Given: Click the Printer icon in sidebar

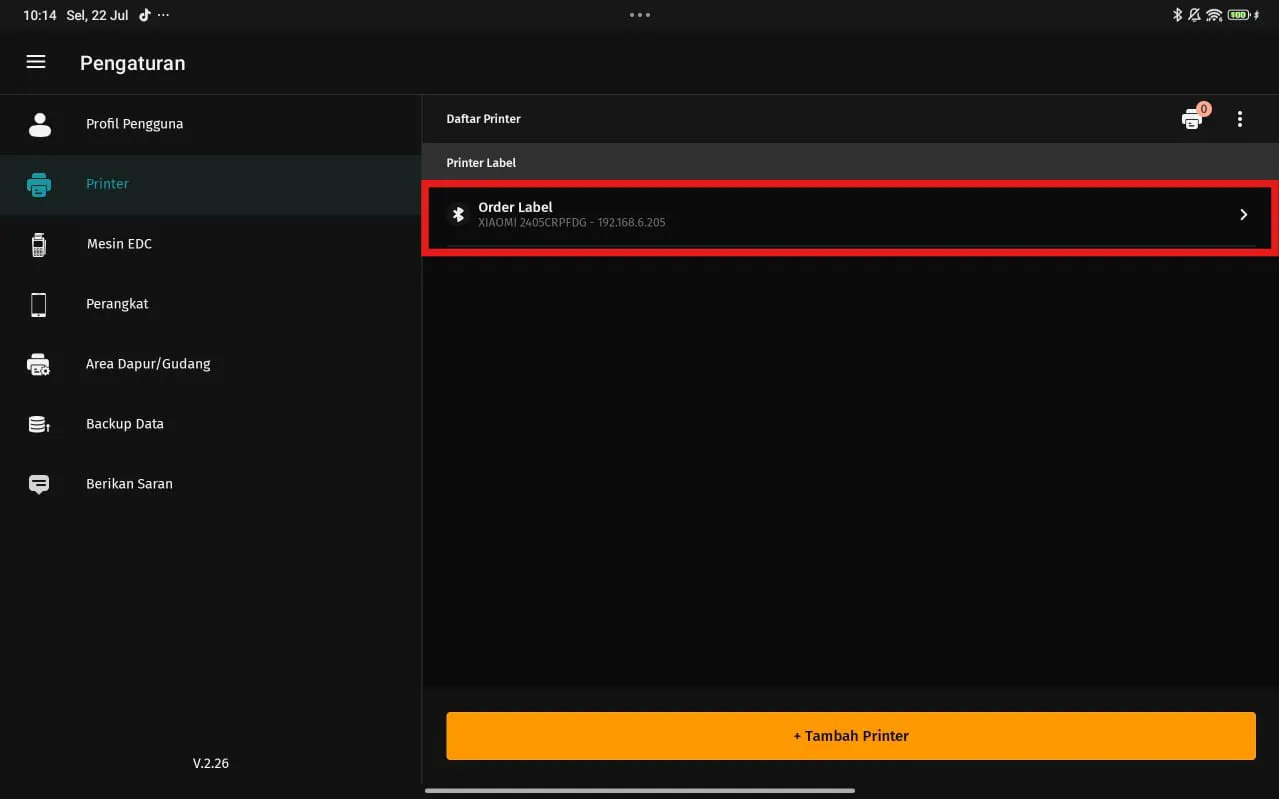Looking at the screenshot, I should pyautogui.click(x=39, y=185).
